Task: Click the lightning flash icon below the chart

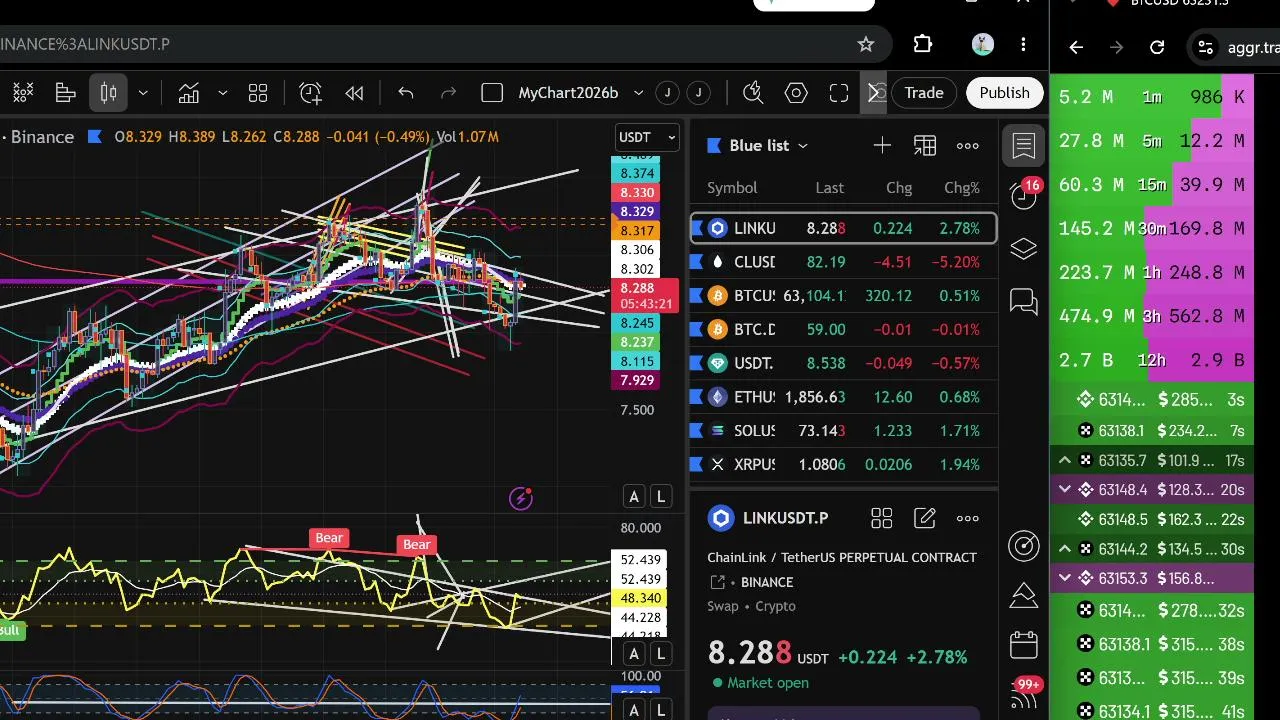Action: coord(521,498)
